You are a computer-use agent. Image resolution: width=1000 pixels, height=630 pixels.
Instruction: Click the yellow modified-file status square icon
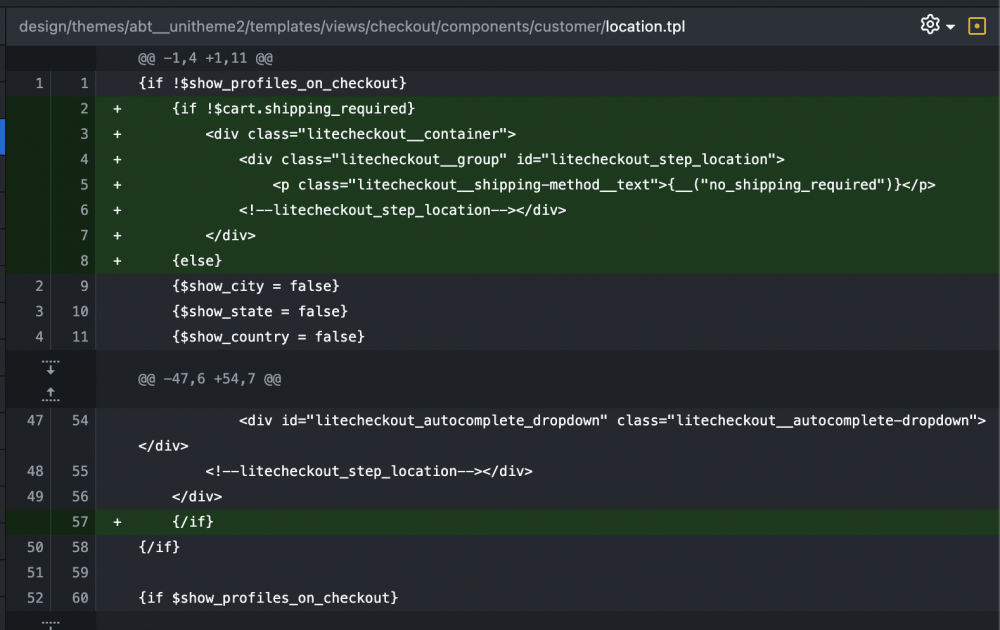click(976, 26)
